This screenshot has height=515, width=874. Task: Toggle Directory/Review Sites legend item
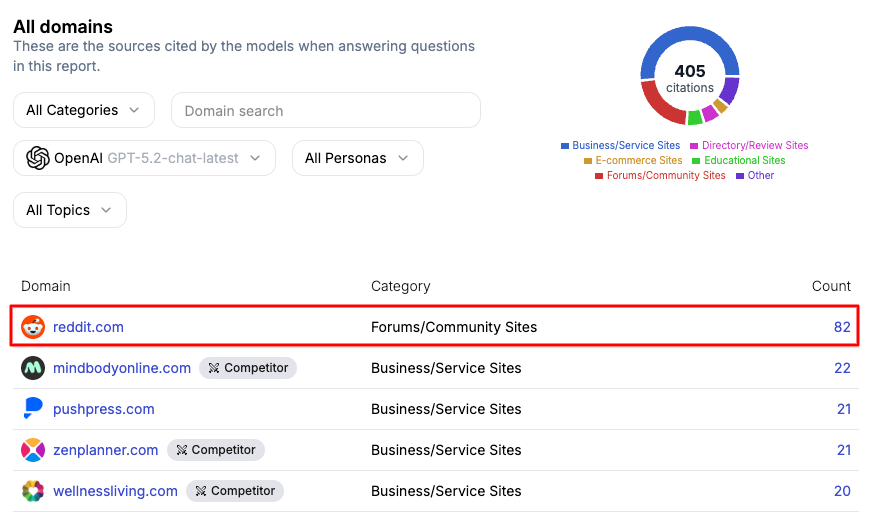[x=749, y=145]
